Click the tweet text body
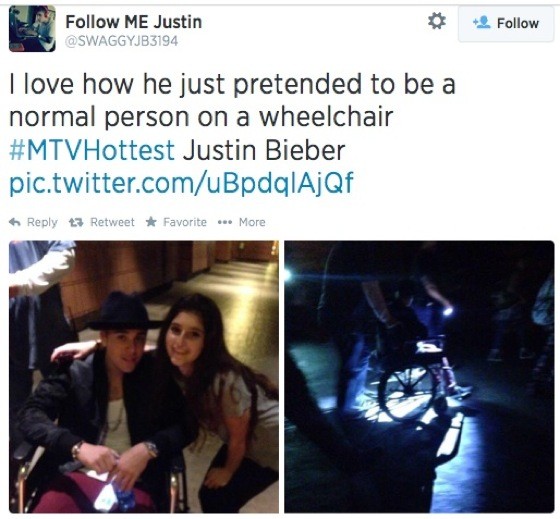Screen dimensions: 560x519 tap(232, 133)
